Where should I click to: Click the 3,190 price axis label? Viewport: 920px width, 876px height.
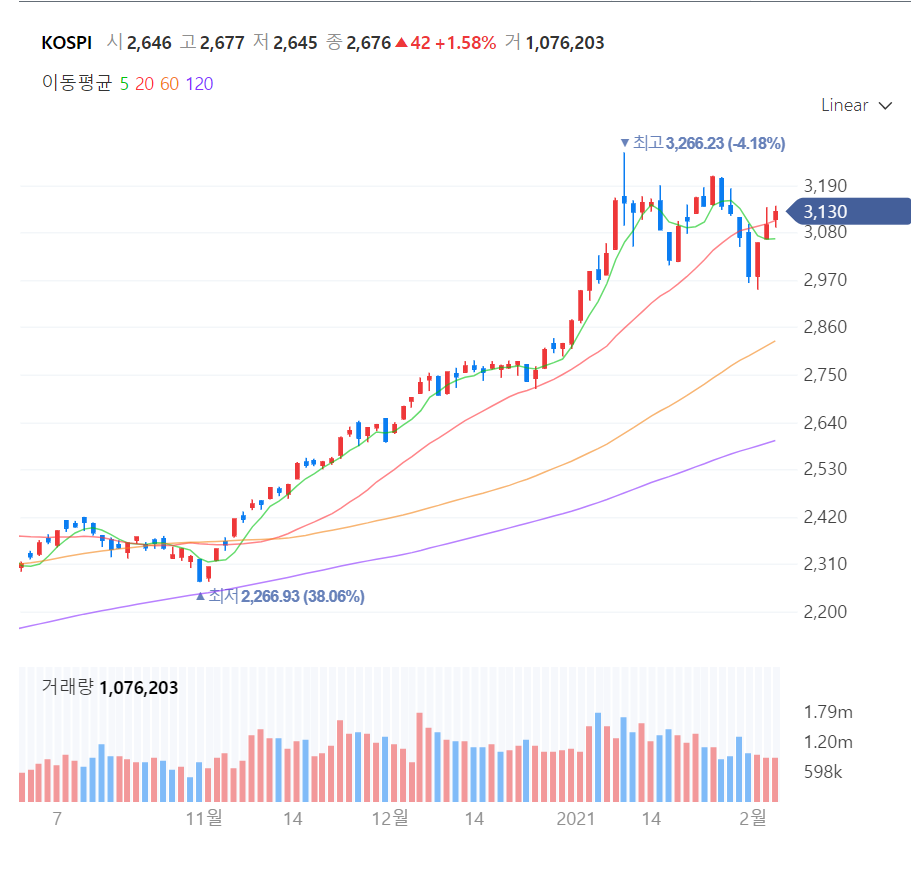click(825, 186)
